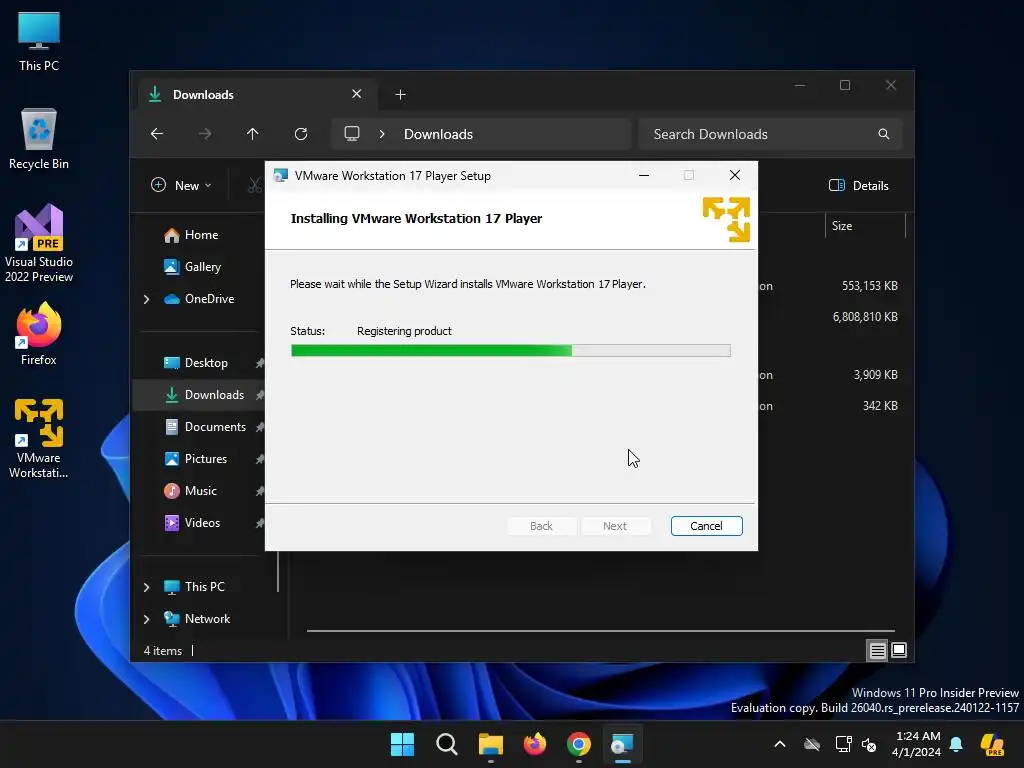The width and height of the screenshot is (1024, 768).
Task: Select OneDrive in the navigation pane
Action: [199, 298]
